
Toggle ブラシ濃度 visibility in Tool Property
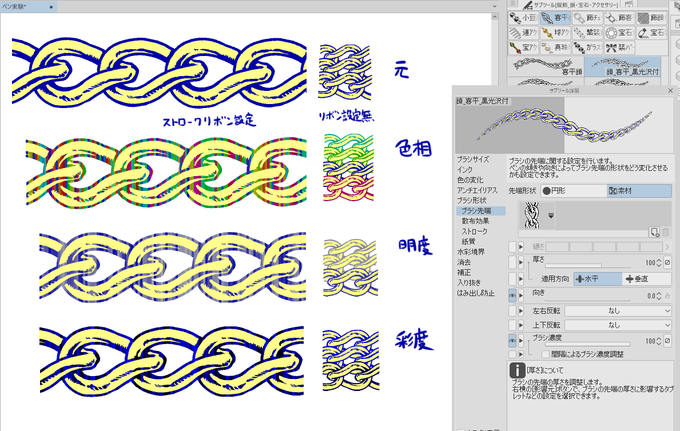pos(512,341)
